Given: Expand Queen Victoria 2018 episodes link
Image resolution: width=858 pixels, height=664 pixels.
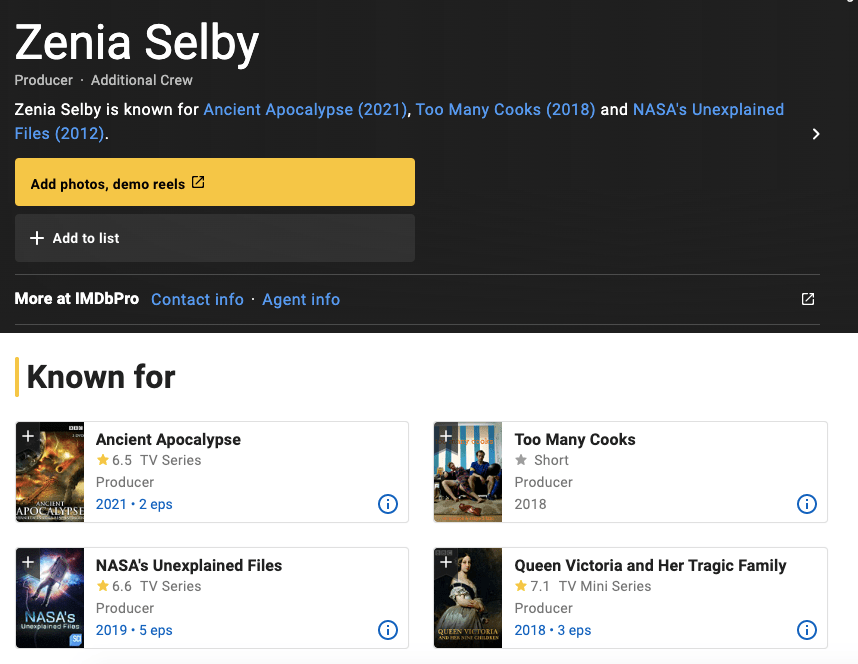Looking at the screenshot, I should tap(553, 630).
